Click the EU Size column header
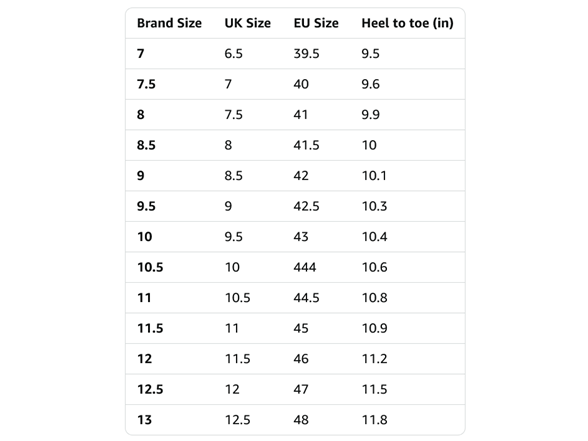Image resolution: width=588 pixels, height=441 pixels. point(316,23)
